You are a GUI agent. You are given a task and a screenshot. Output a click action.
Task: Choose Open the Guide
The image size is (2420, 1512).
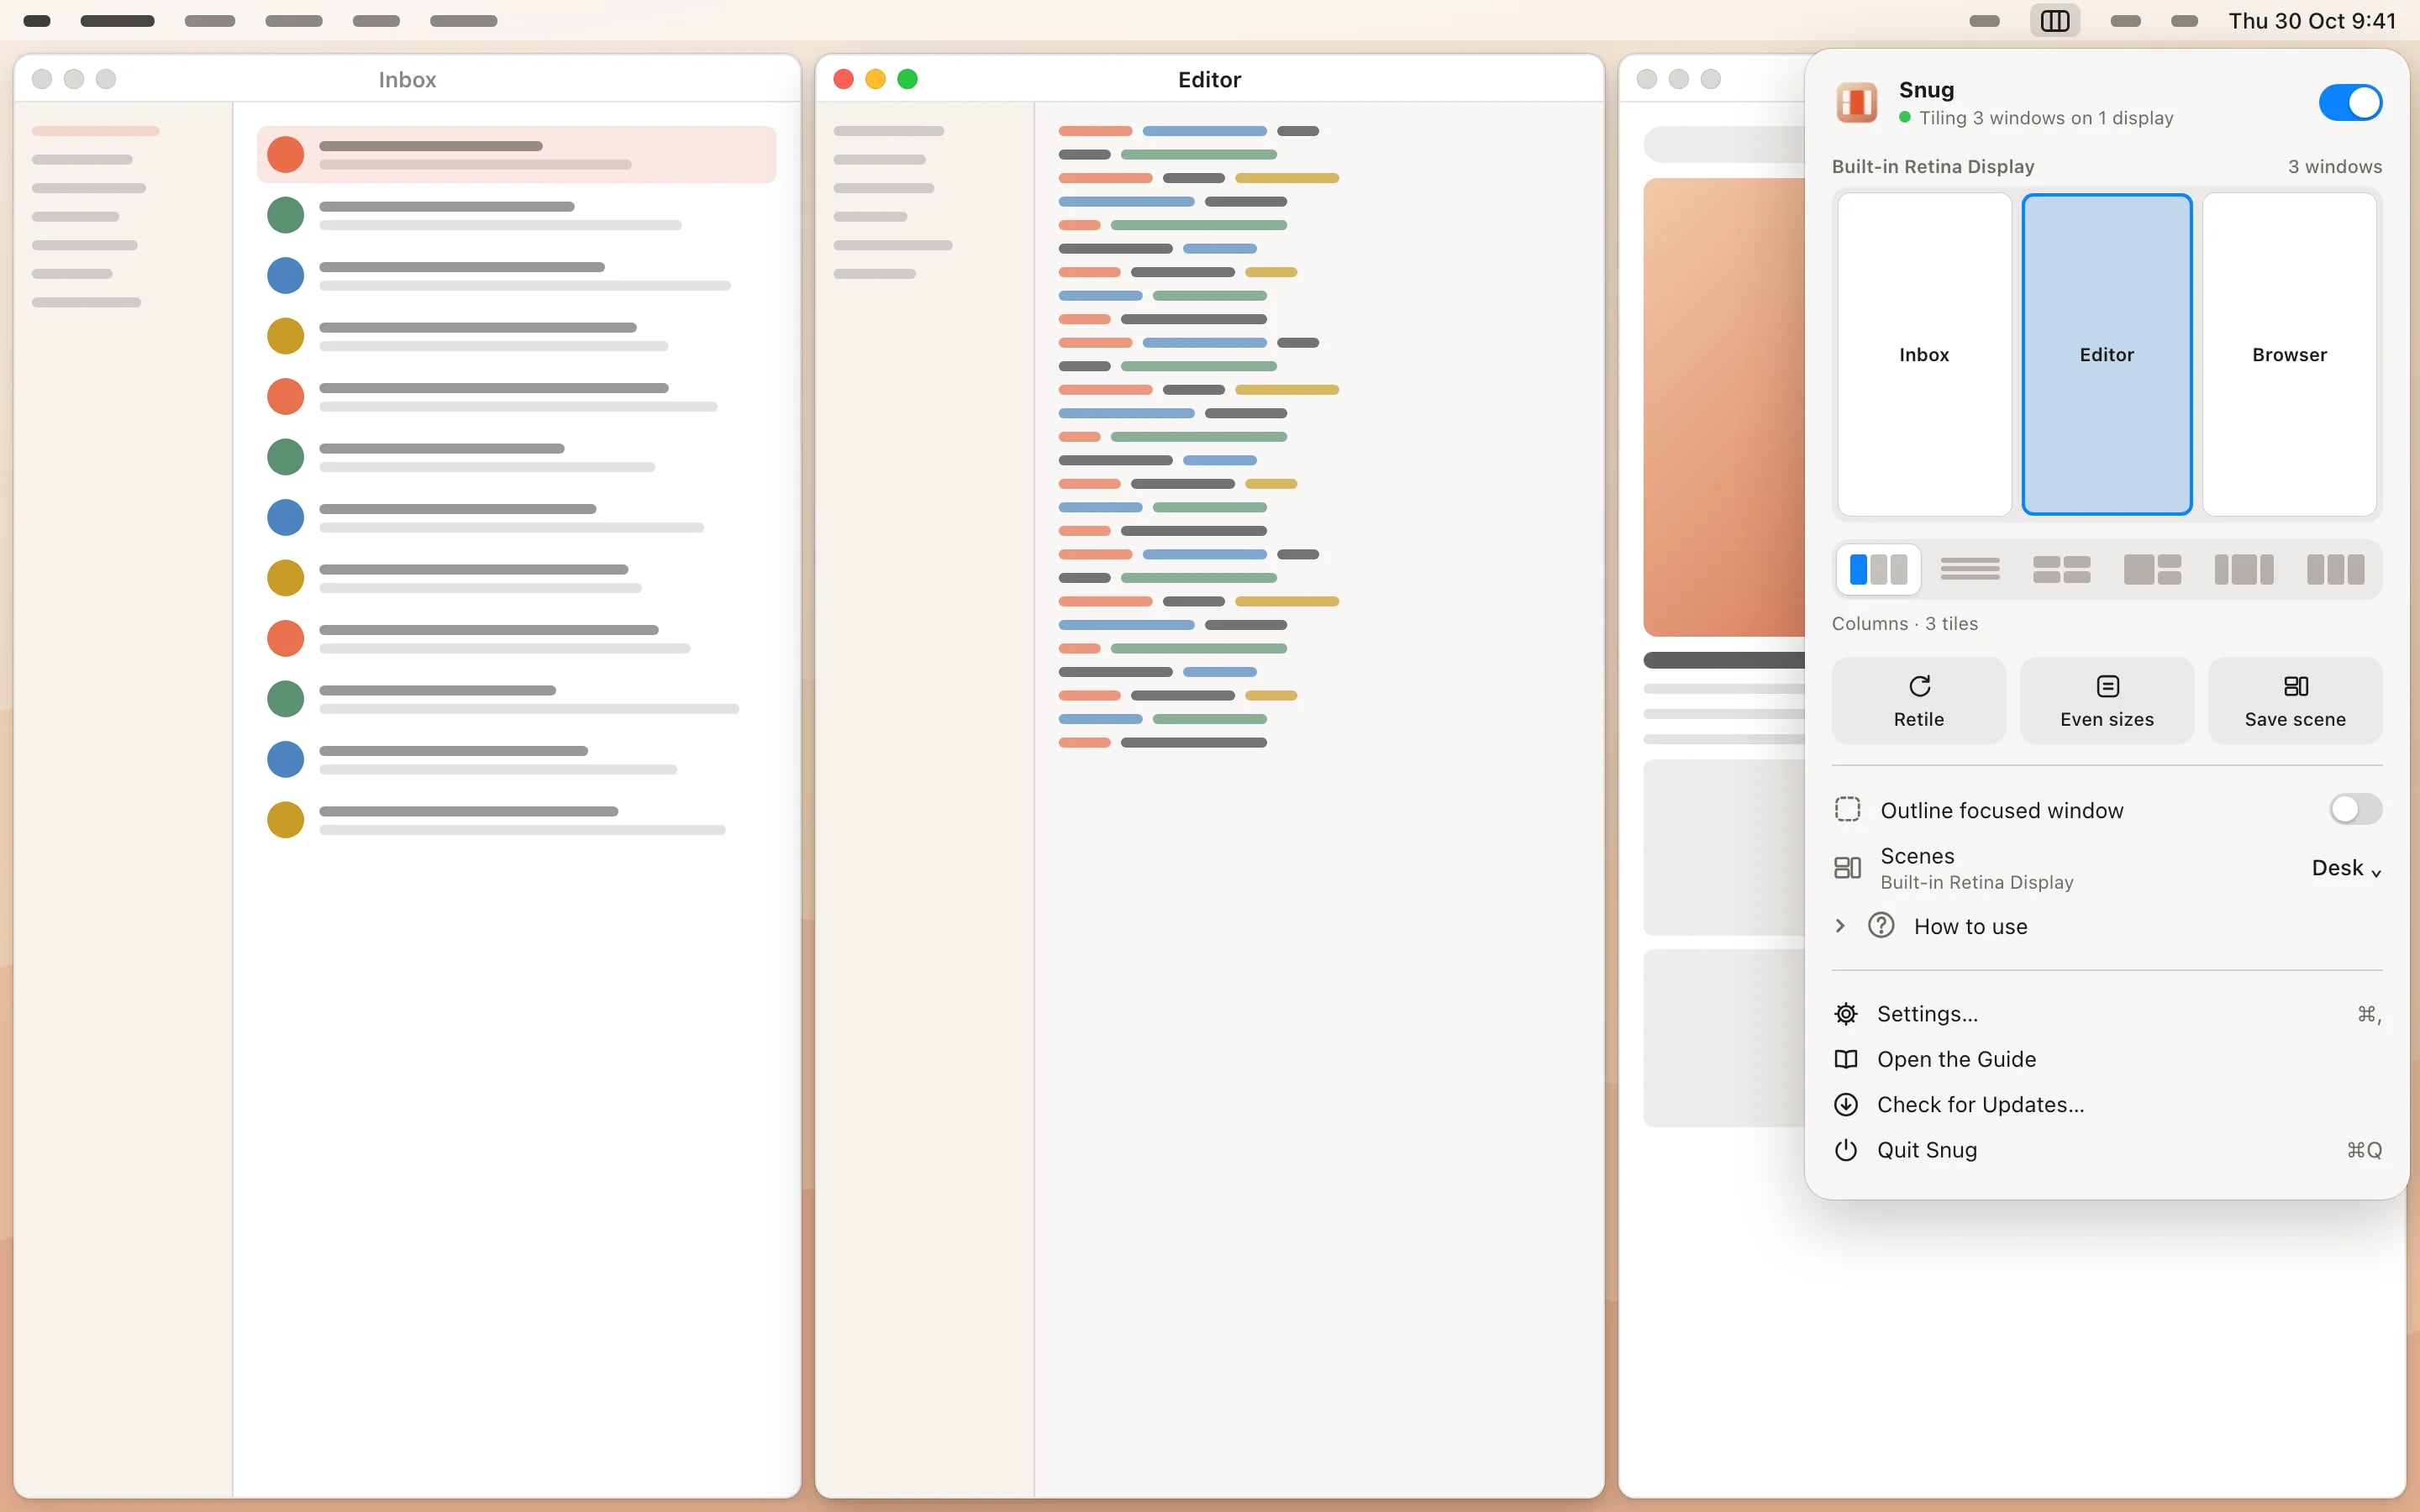click(2107, 1059)
